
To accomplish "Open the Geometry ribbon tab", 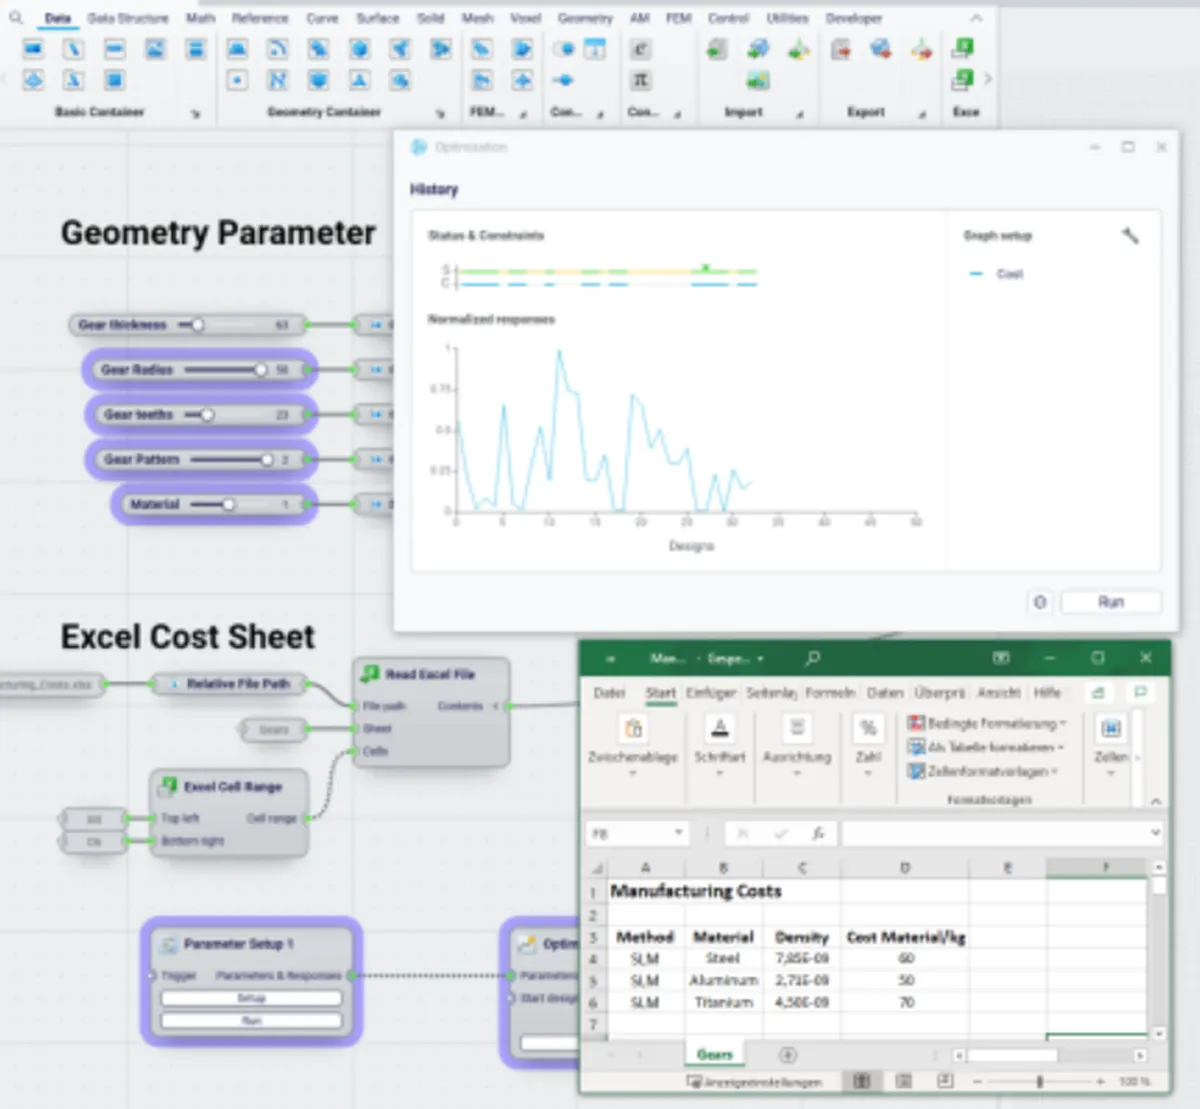I will click(x=585, y=18).
